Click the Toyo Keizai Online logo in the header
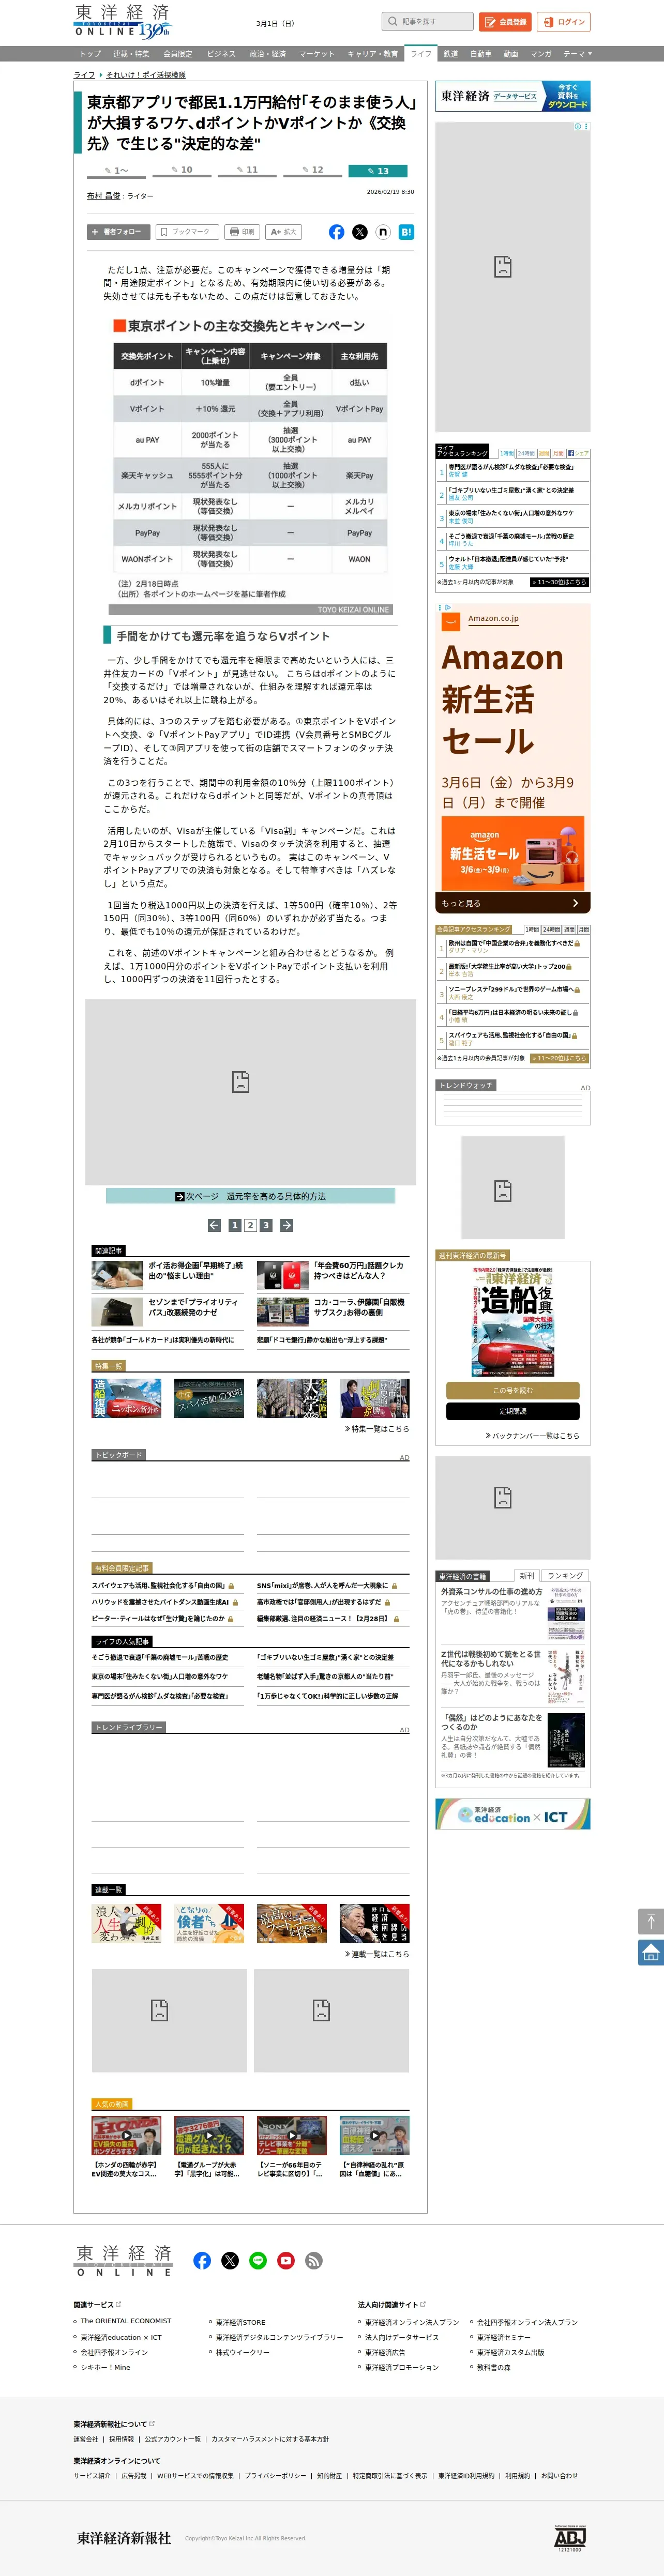 [x=123, y=21]
